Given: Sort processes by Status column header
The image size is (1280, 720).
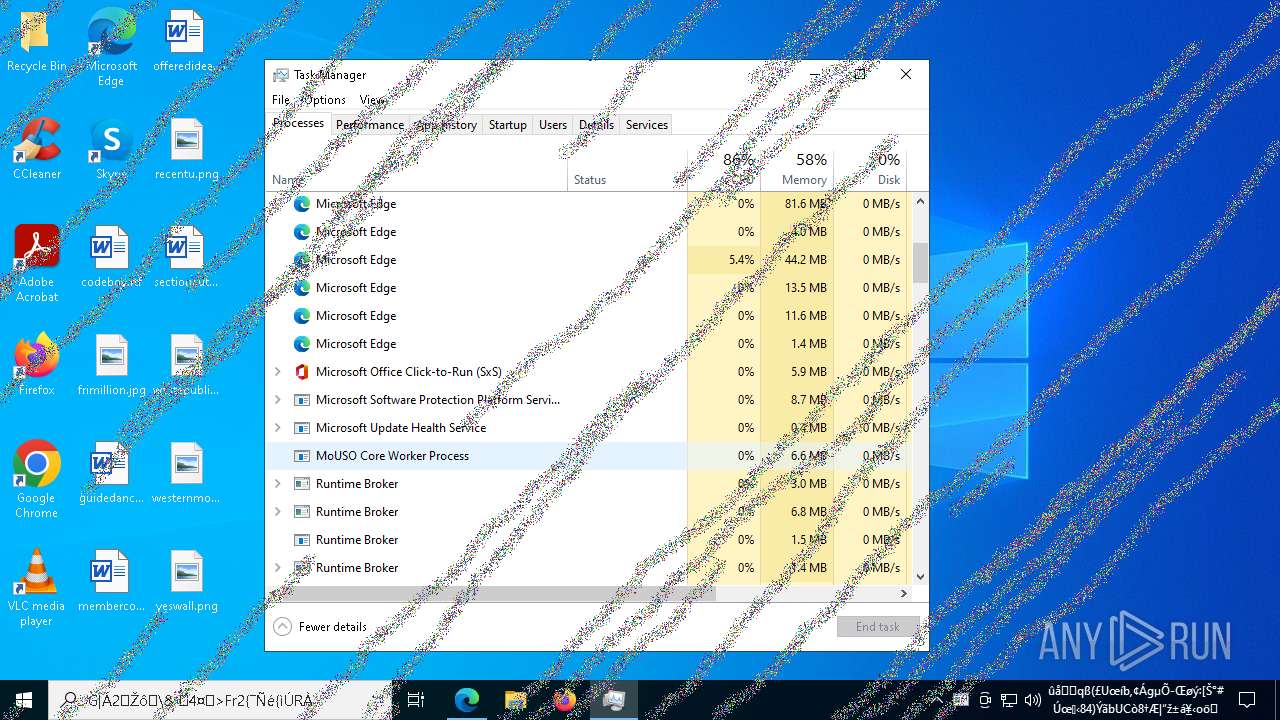Looking at the screenshot, I should click(x=628, y=169).
